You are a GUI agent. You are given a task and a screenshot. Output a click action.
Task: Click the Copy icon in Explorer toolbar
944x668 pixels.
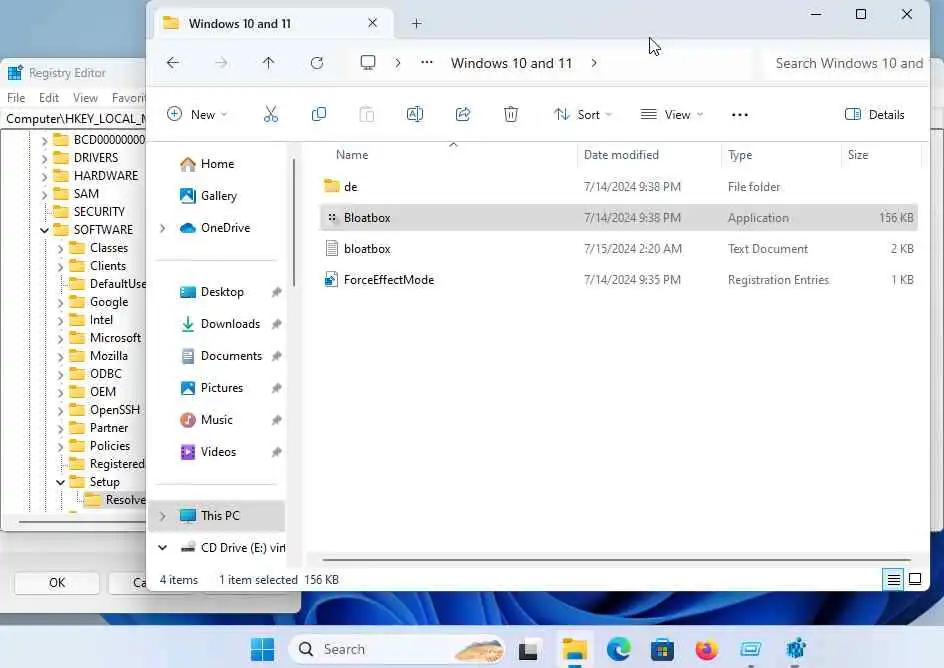318,114
